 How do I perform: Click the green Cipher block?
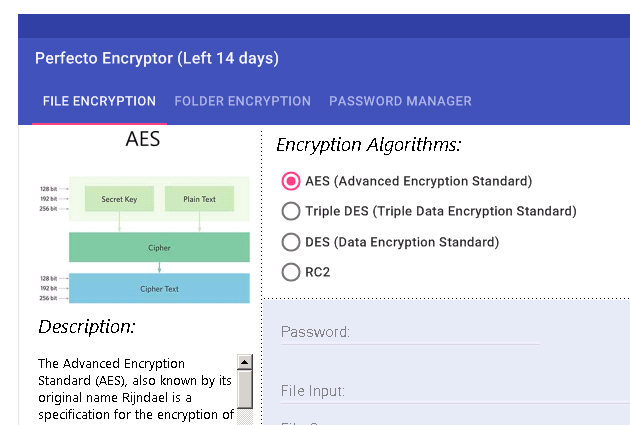pyautogui.click(x=158, y=247)
